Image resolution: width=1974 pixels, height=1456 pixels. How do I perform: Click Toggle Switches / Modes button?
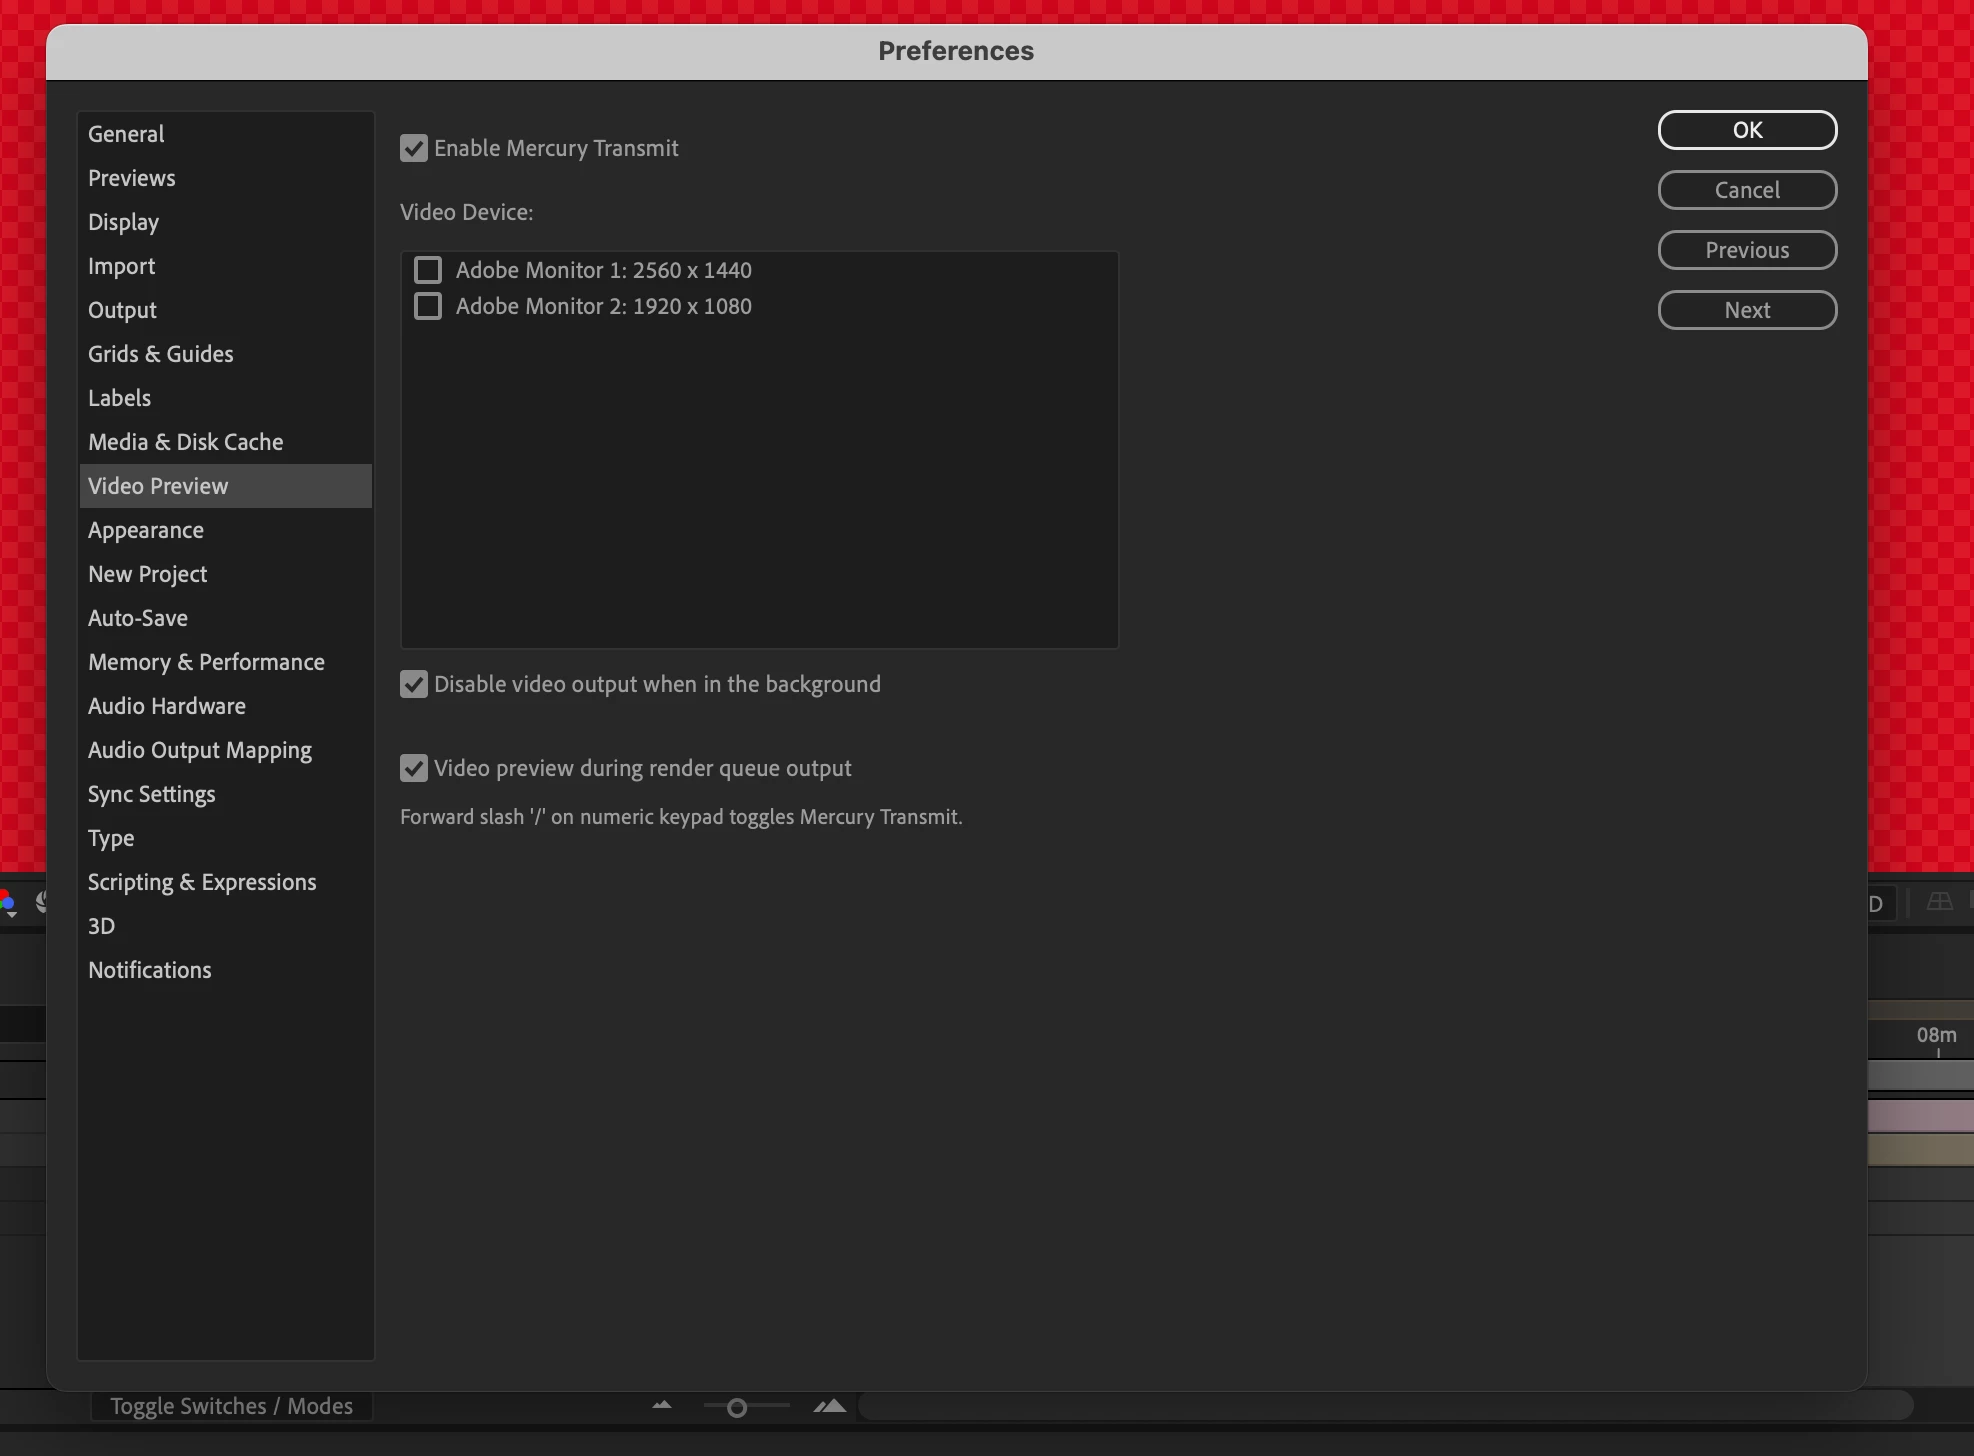pyautogui.click(x=231, y=1406)
